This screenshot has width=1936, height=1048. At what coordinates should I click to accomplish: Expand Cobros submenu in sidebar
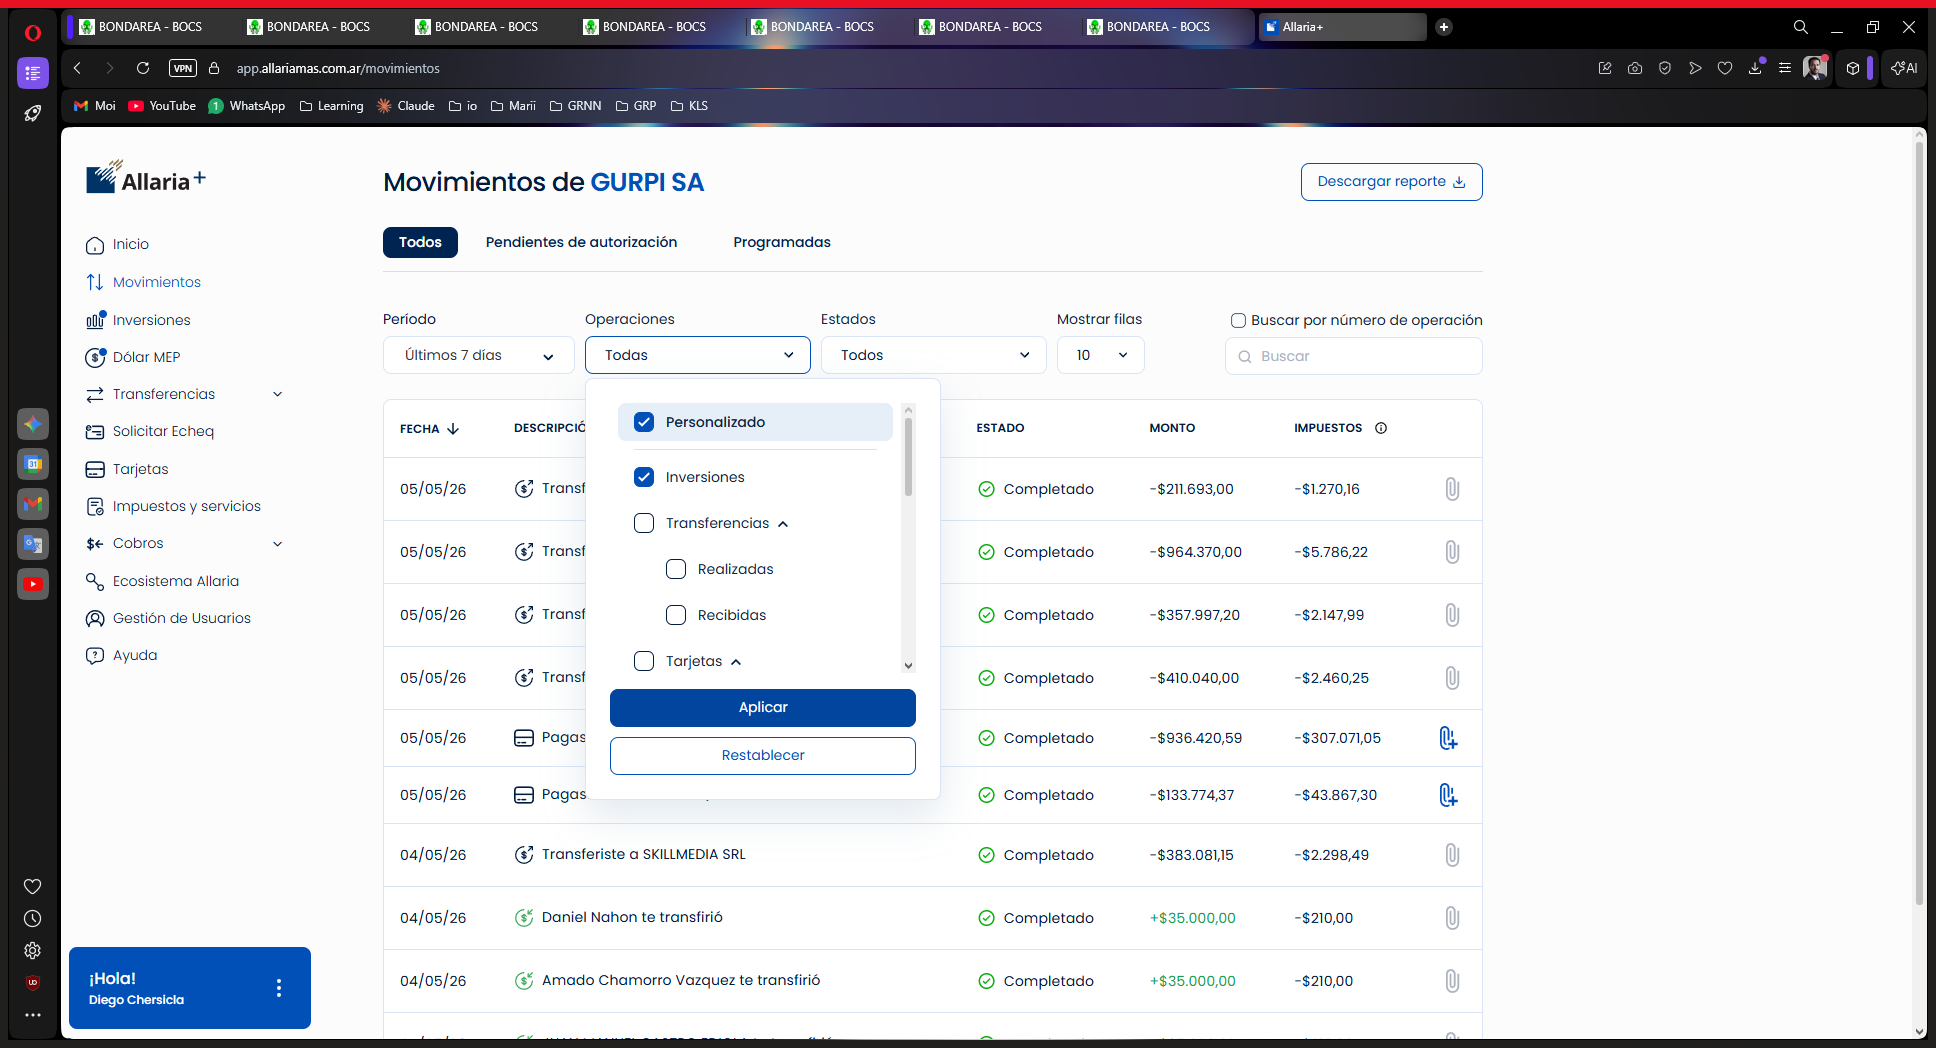click(278, 544)
